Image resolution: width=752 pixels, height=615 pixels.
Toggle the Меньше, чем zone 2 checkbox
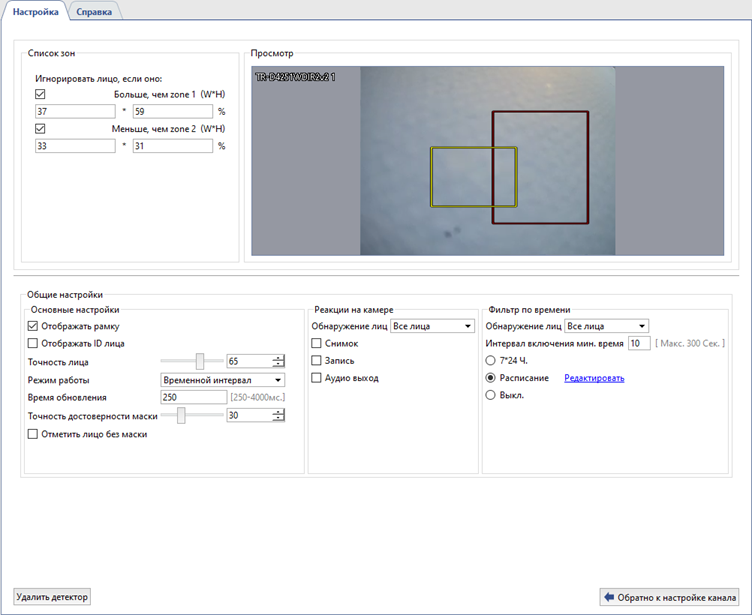(x=41, y=129)
